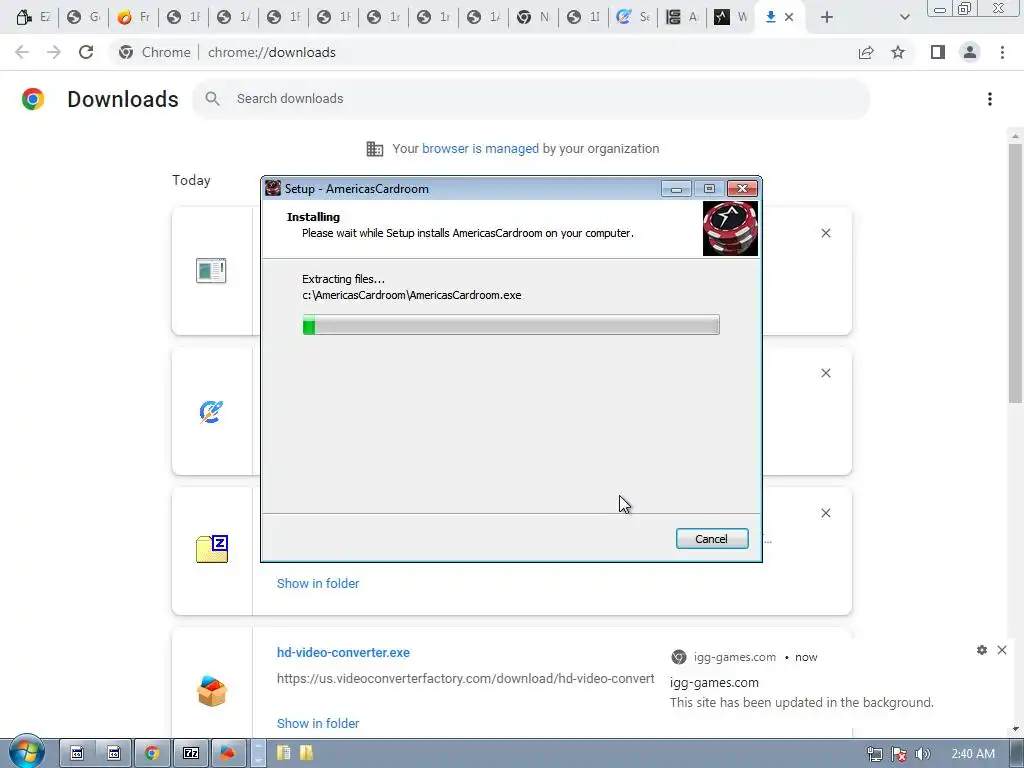This screenshot has height=768, width=1024.
Task: Click the hd-video-converter box icon
Action: tap(212, 690)
